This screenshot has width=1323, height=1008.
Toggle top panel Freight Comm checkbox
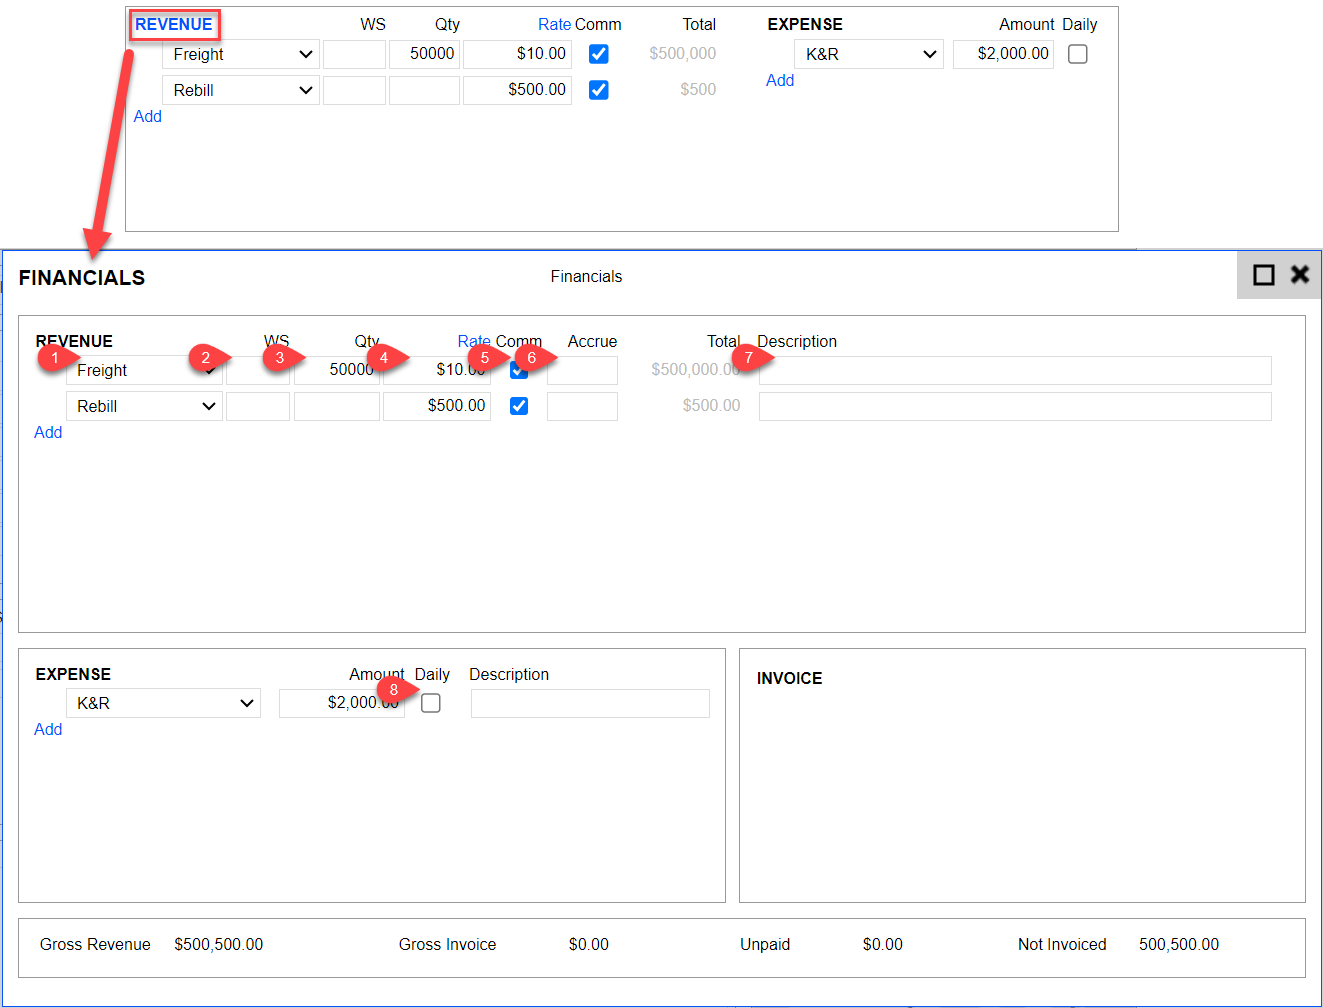point(599,54)
